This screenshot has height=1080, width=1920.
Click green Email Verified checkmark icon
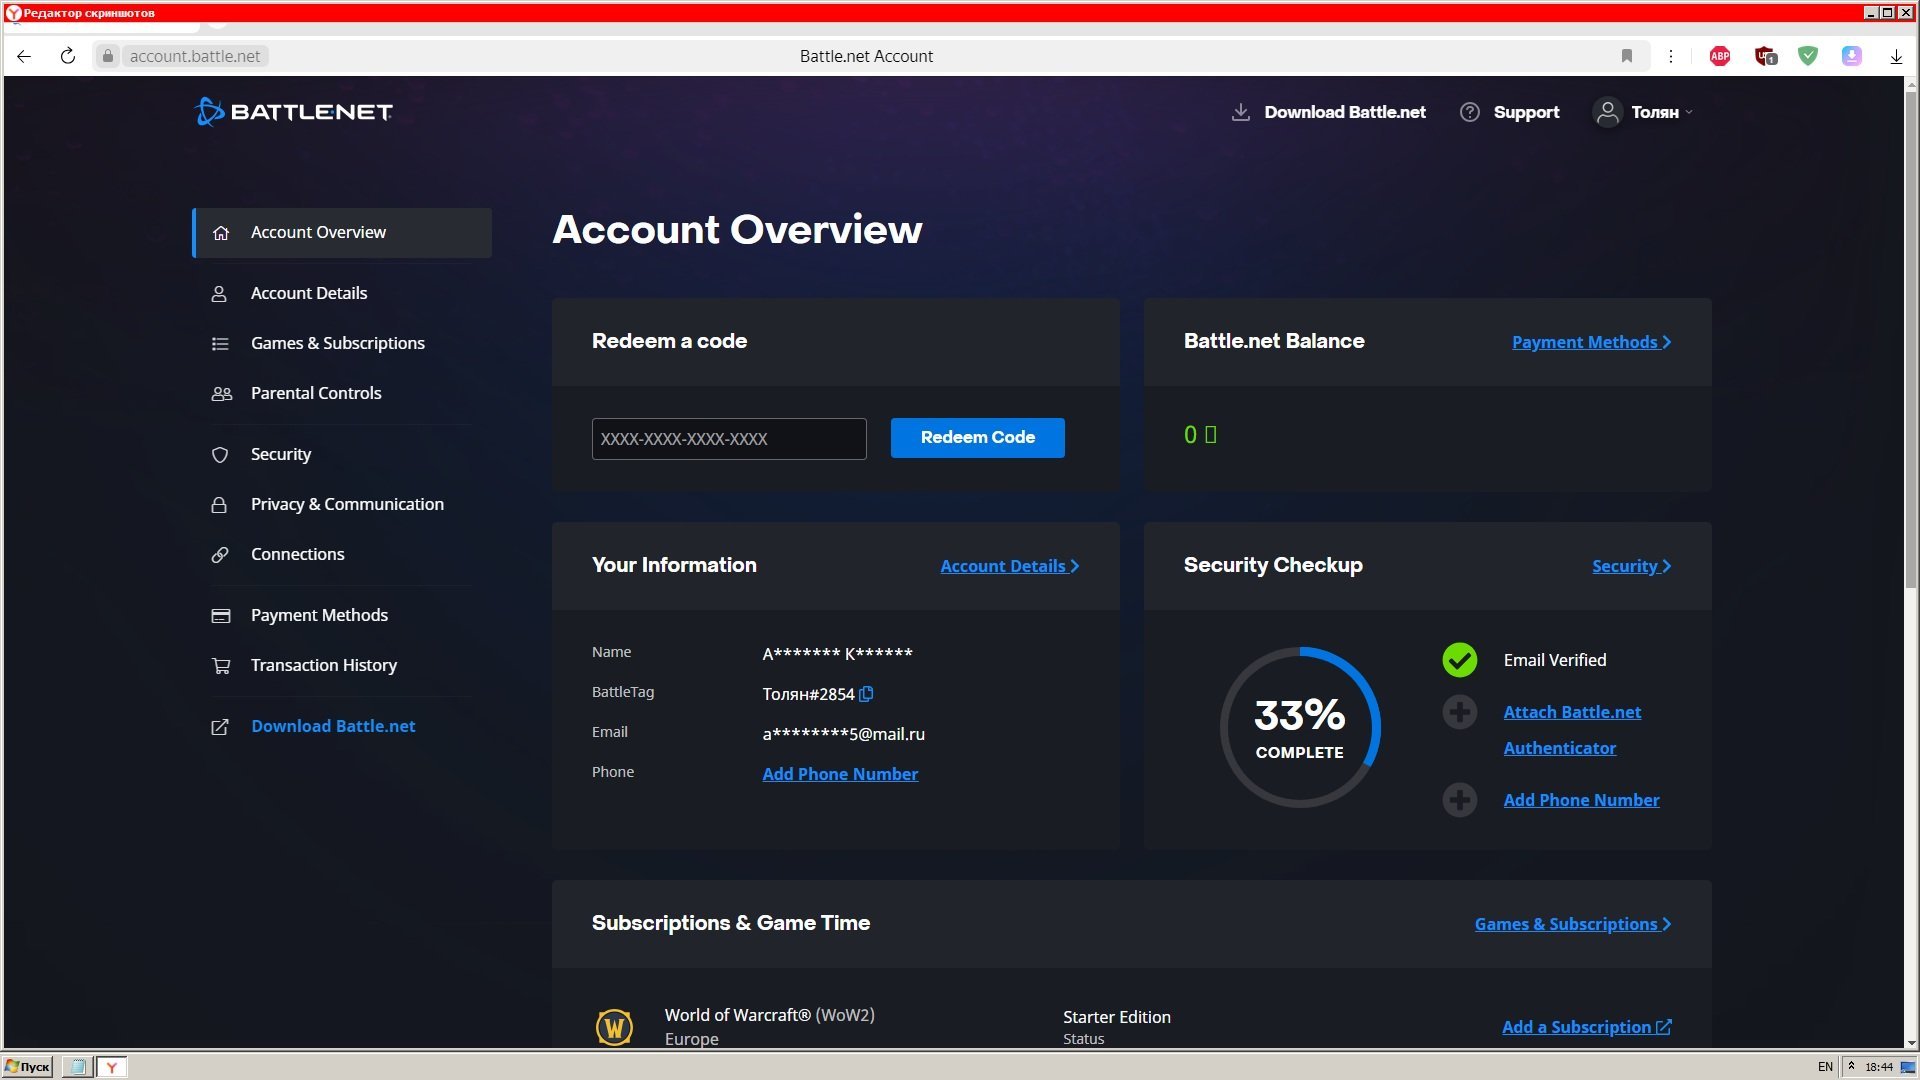1459,660
